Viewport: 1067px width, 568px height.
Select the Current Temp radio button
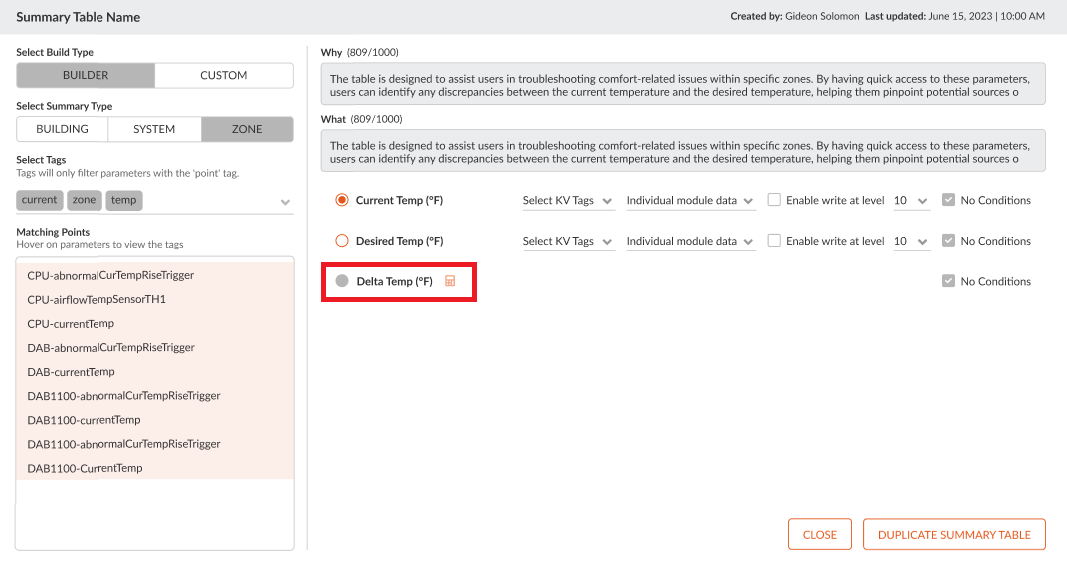[342, 200]
